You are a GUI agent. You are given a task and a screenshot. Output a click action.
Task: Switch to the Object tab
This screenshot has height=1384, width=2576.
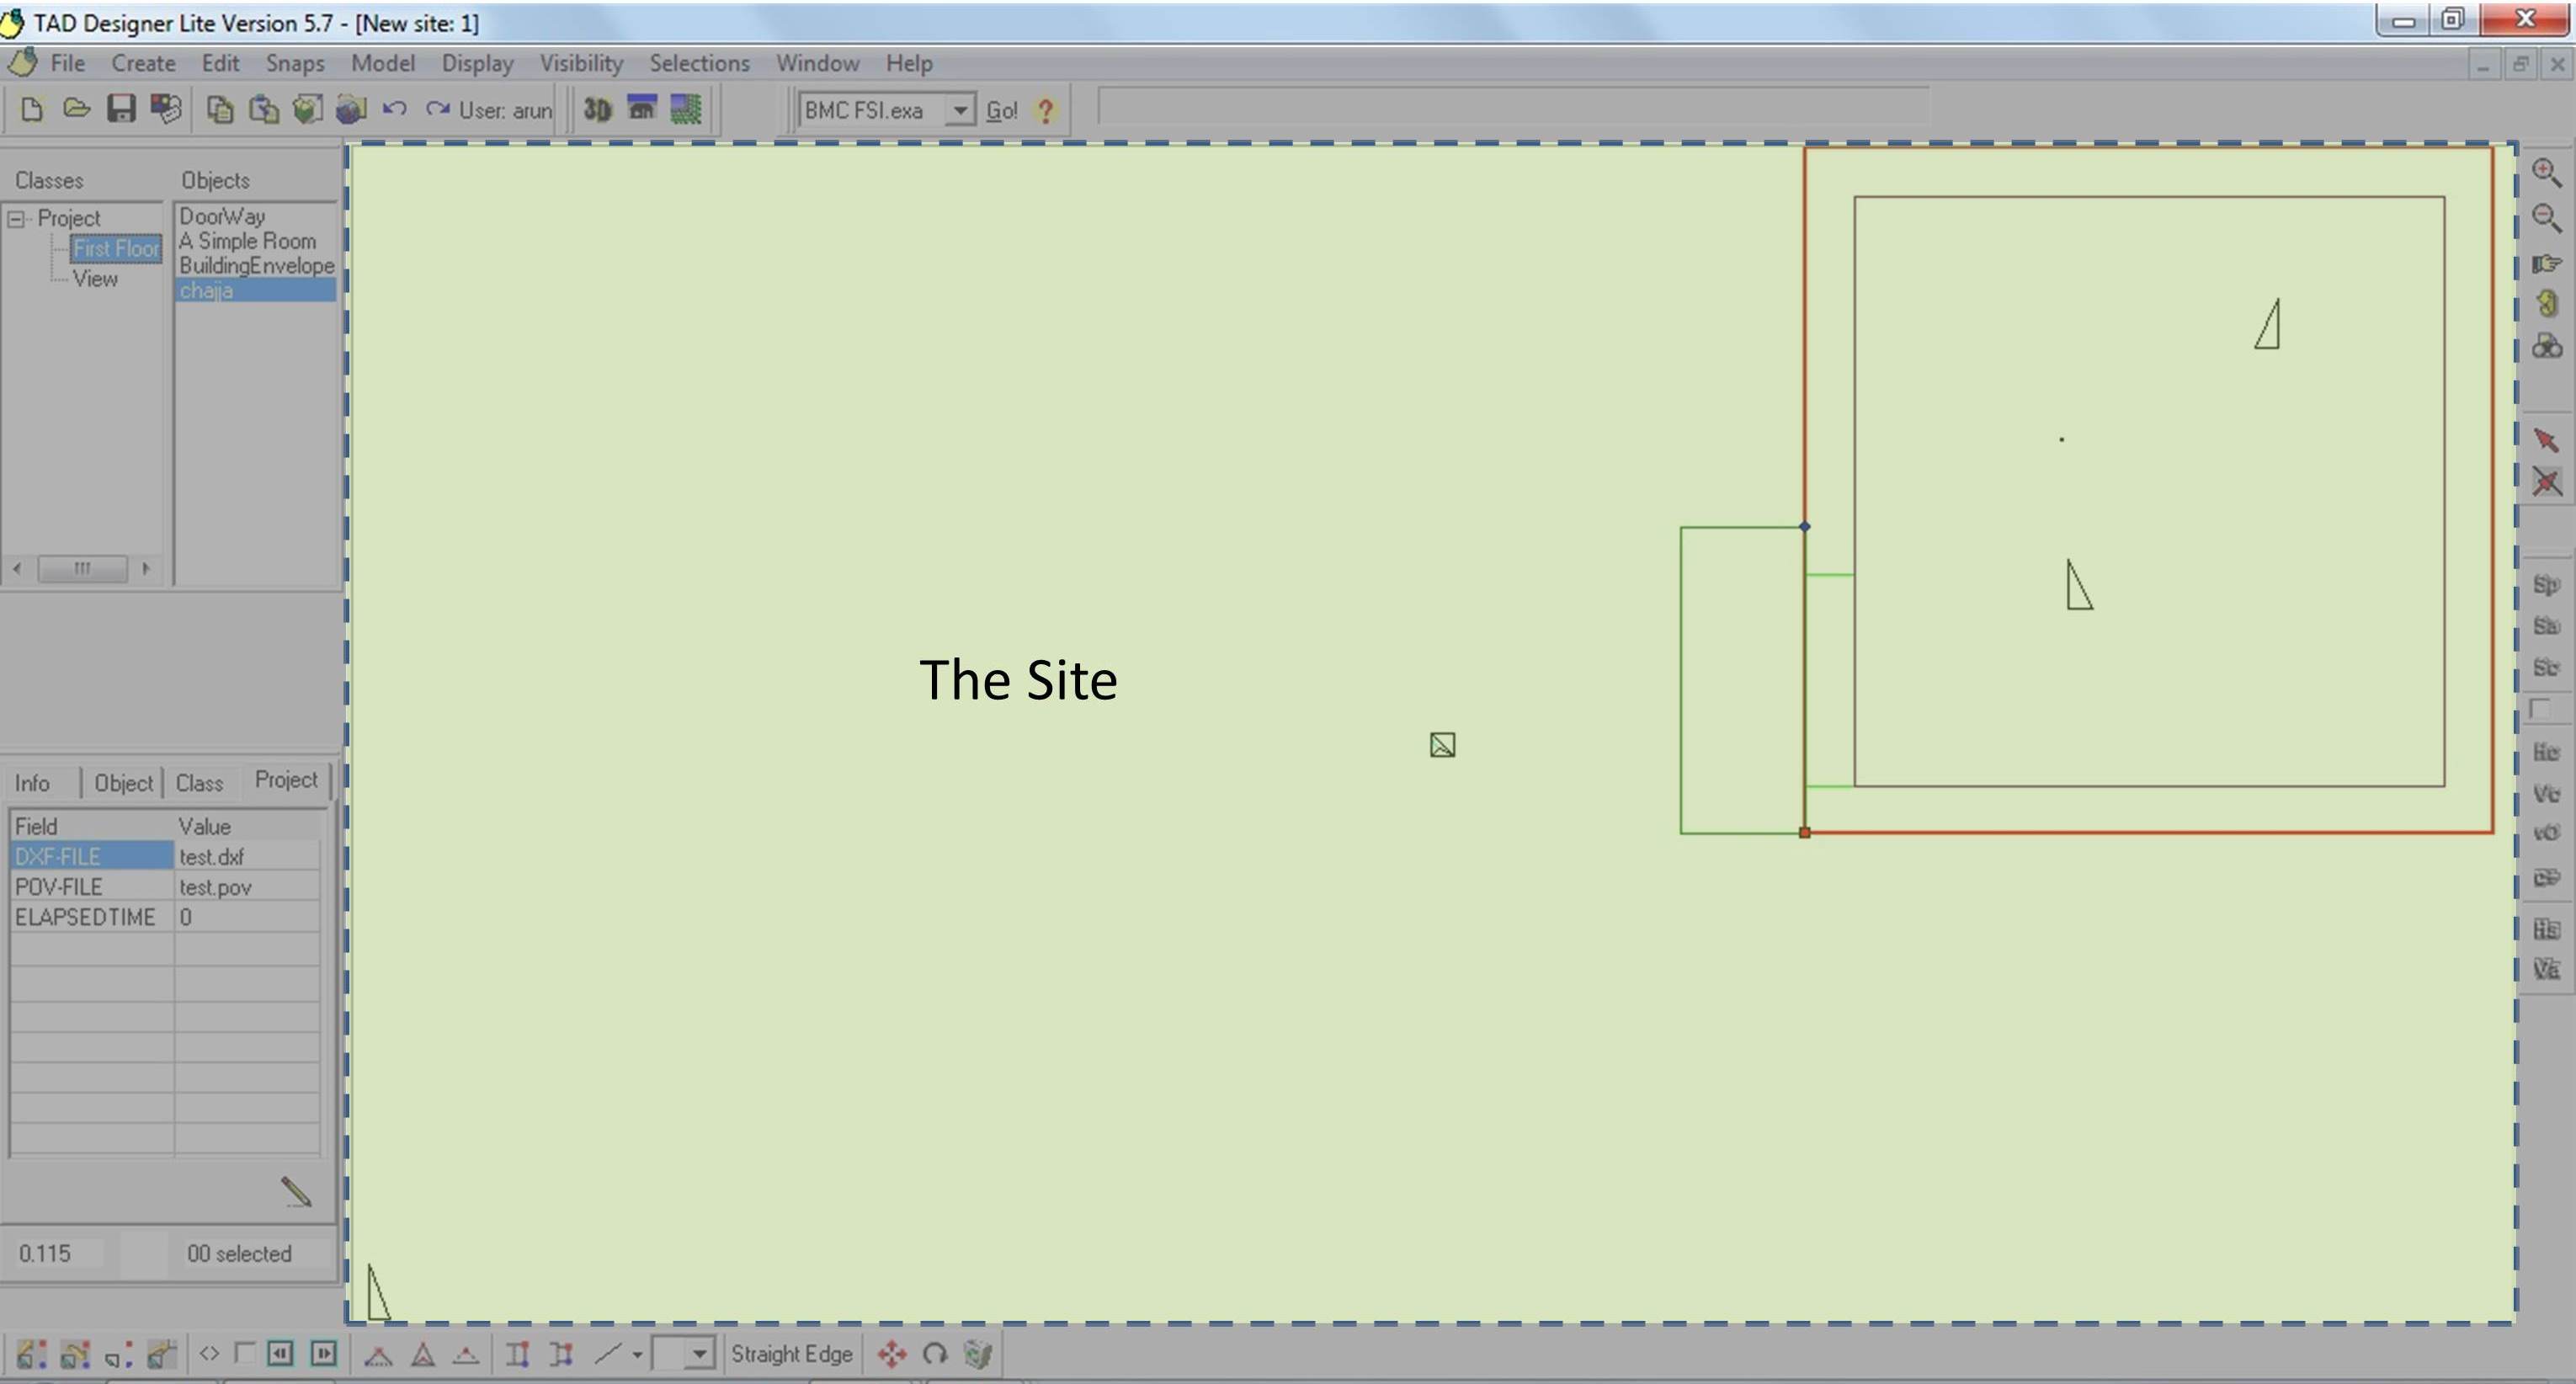click(123, 783)
